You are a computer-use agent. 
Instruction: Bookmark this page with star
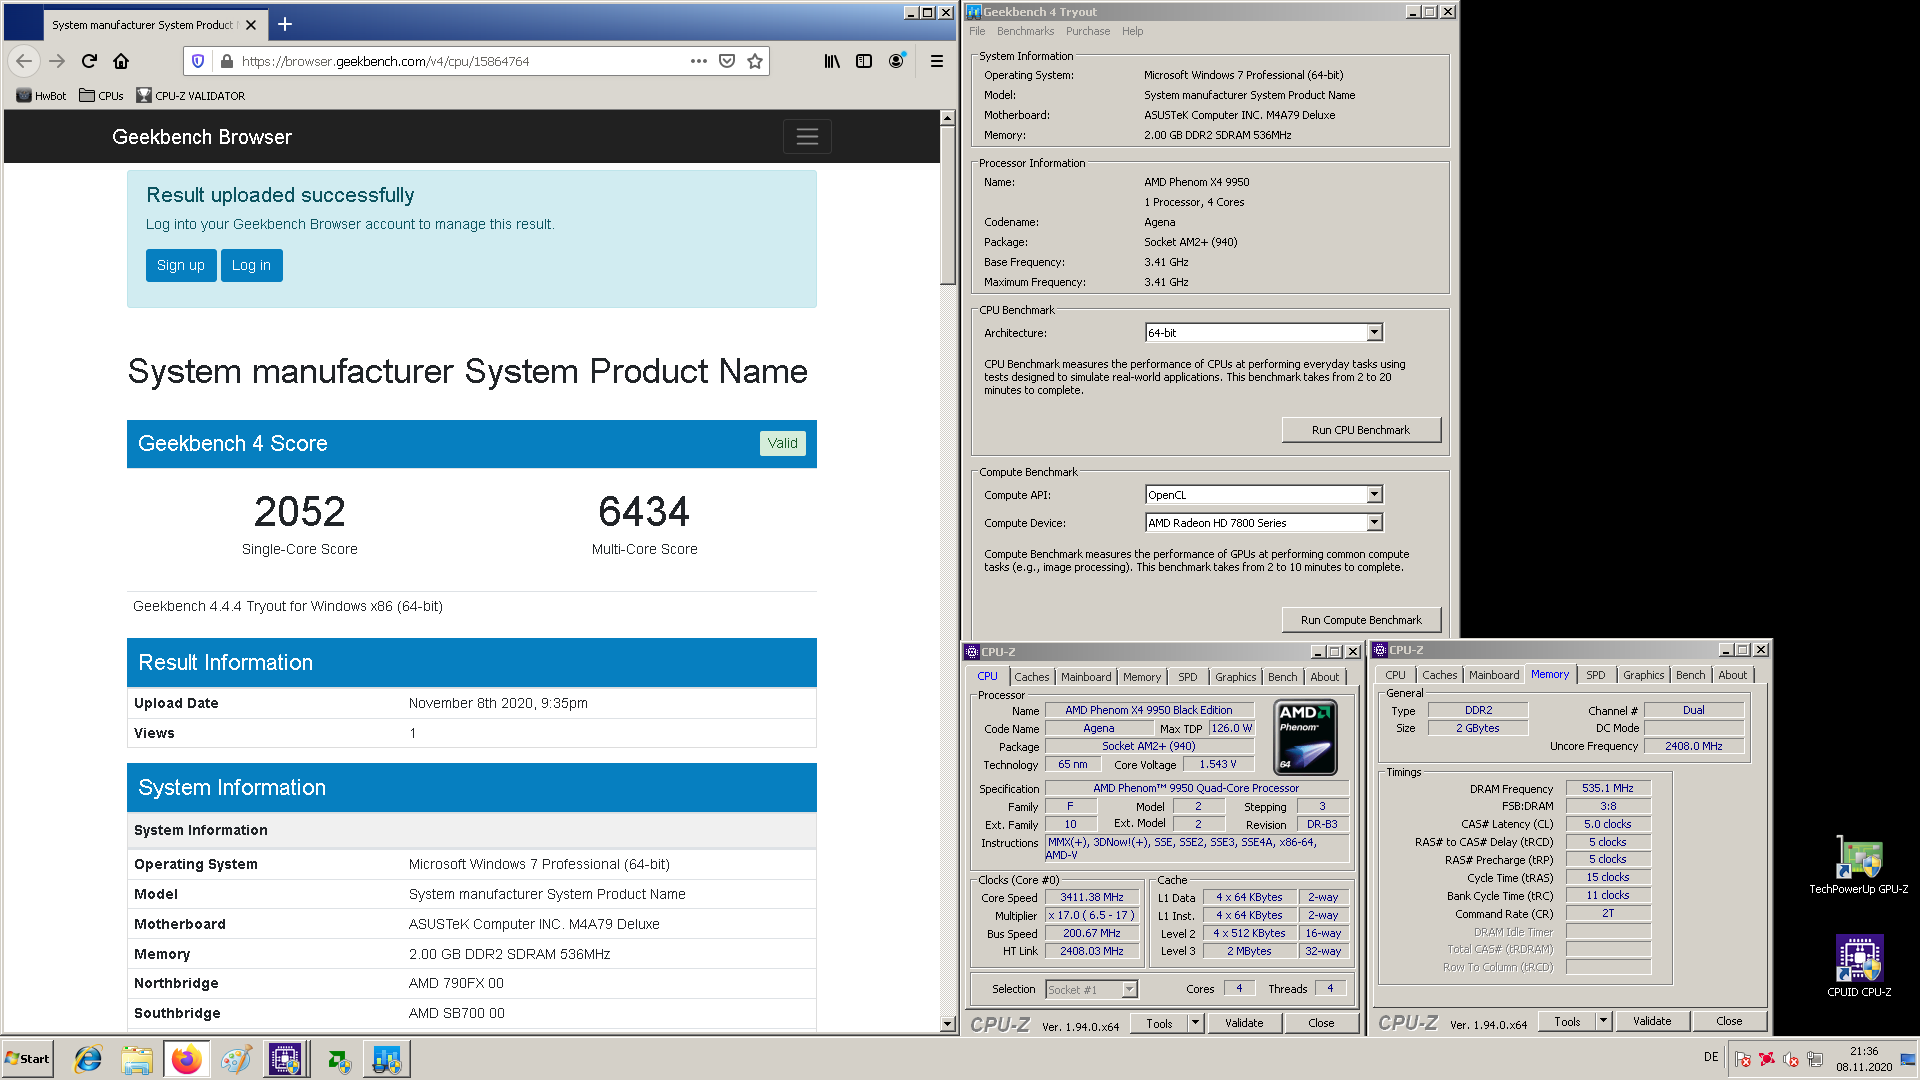(x=755, y=61)
